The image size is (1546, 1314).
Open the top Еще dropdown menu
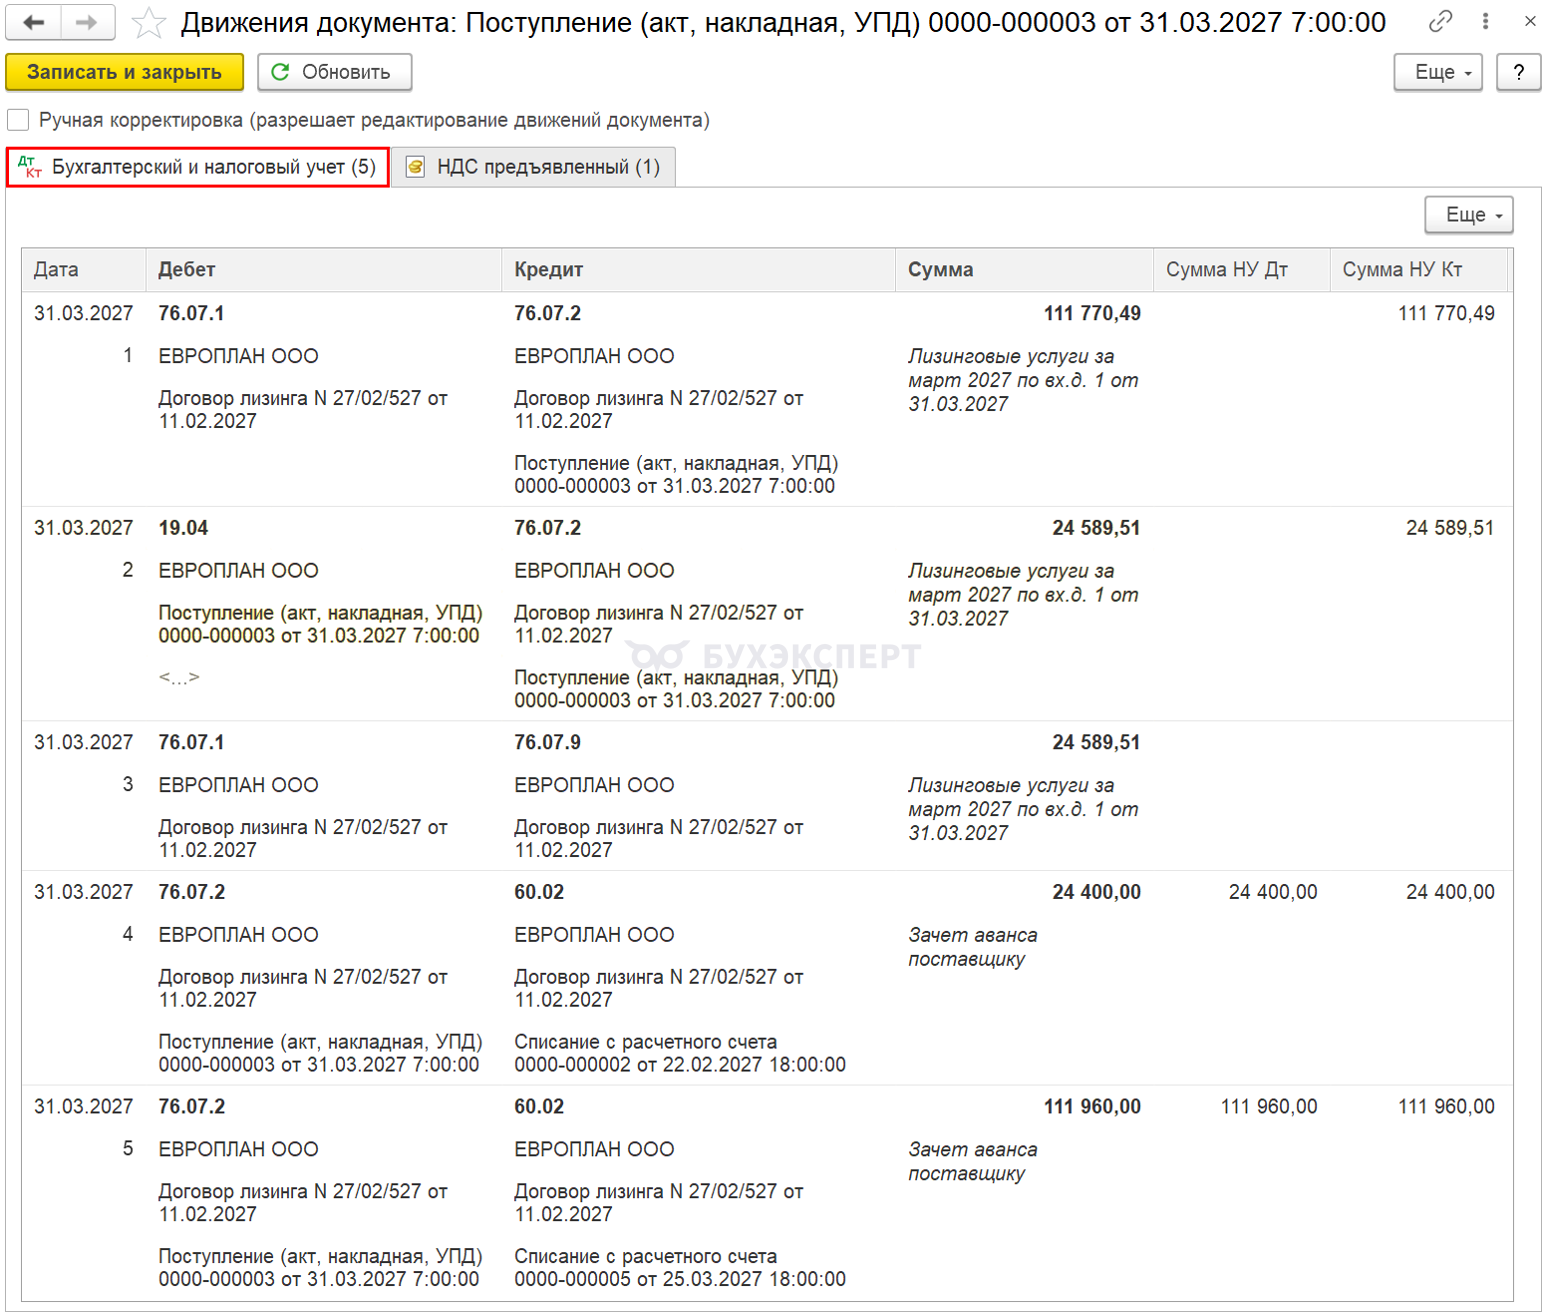pos(1438,72)
